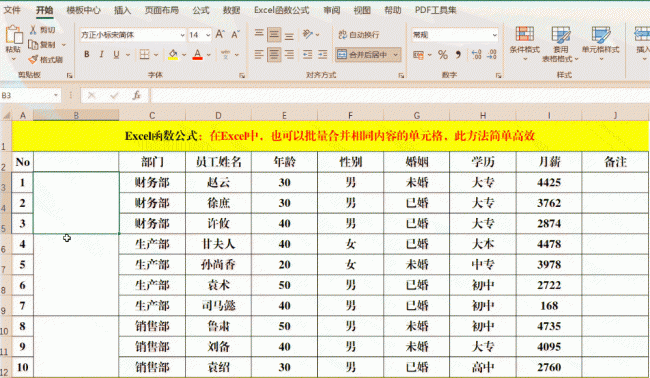The image size is (650, 378).
Task: Open Format as Table (套用表格格式)
Action: click(560, 44)
